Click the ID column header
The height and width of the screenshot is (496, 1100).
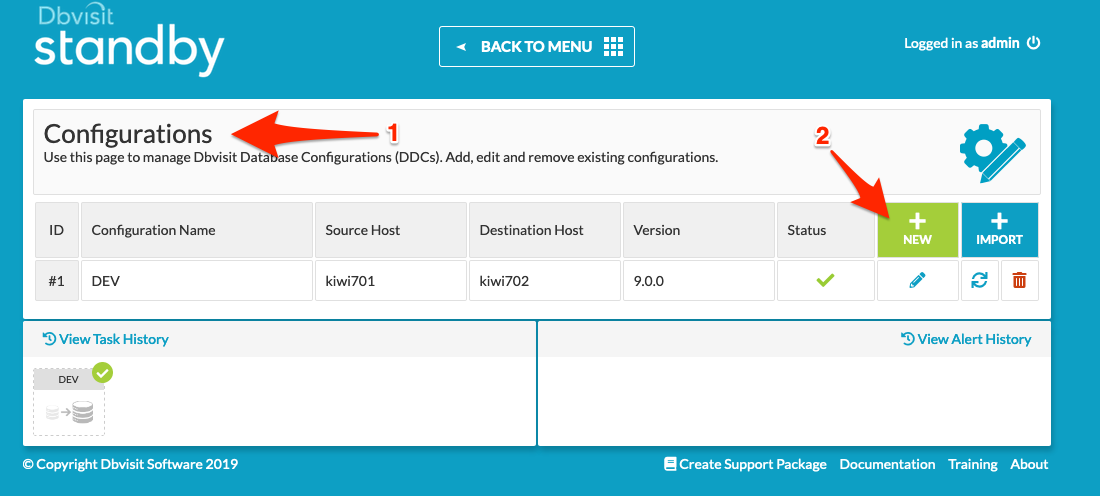pos(57,230)
